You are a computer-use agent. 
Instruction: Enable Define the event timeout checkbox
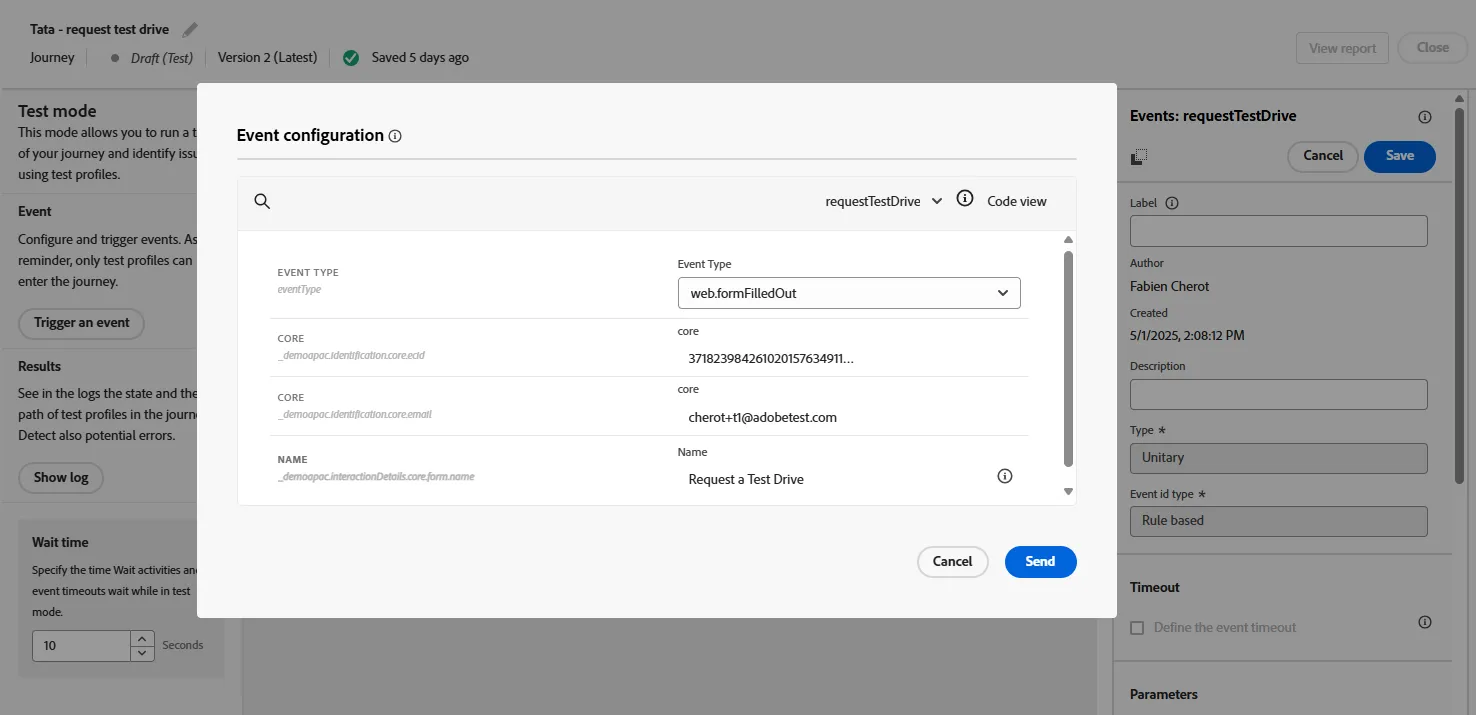point(1137,628)
